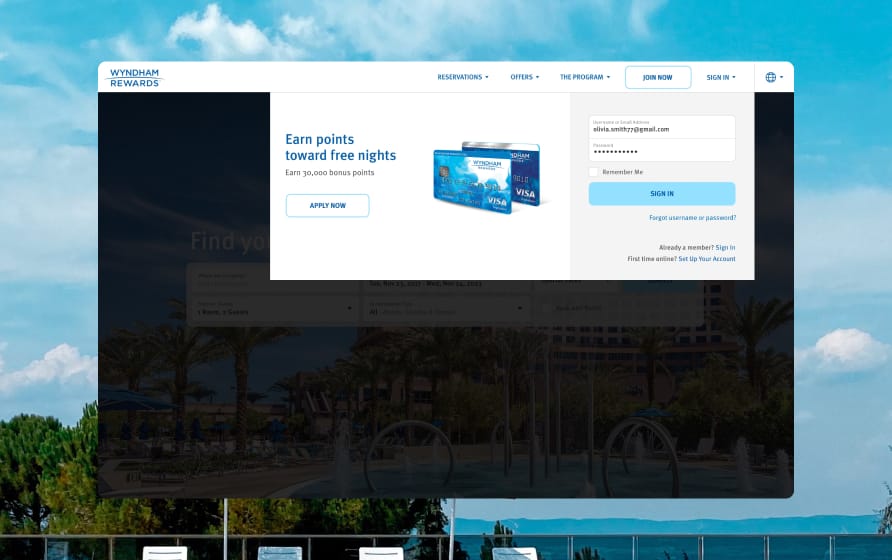Viewport: 892px width, 560px height.
Task: Click the Username or Email Address field
Action: [661, 127]
